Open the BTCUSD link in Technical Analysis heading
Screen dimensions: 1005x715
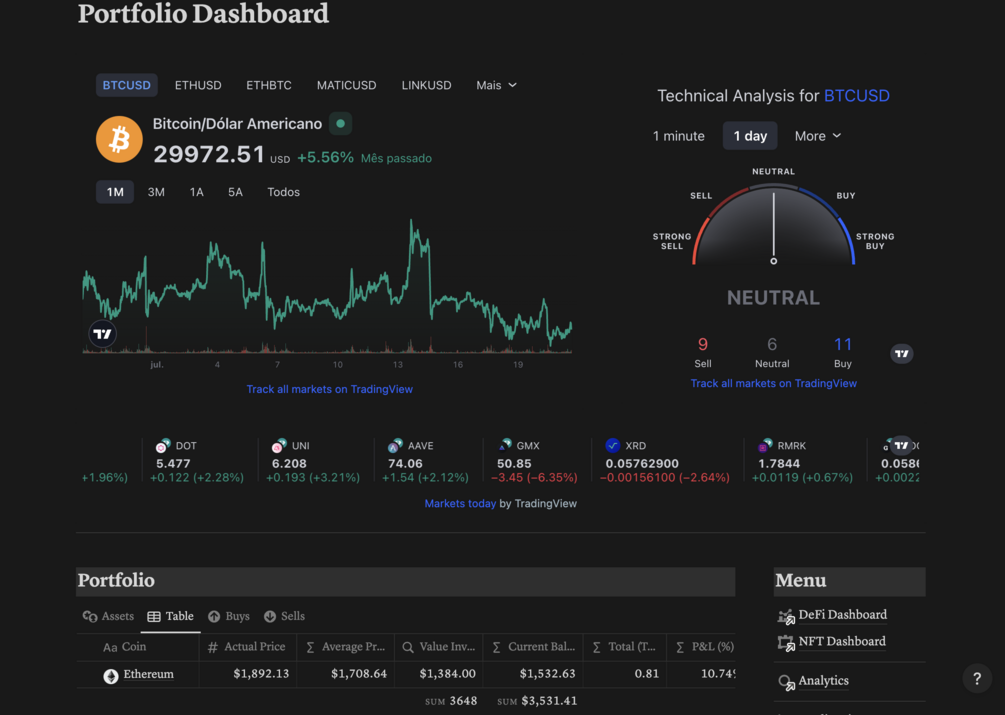856,95
